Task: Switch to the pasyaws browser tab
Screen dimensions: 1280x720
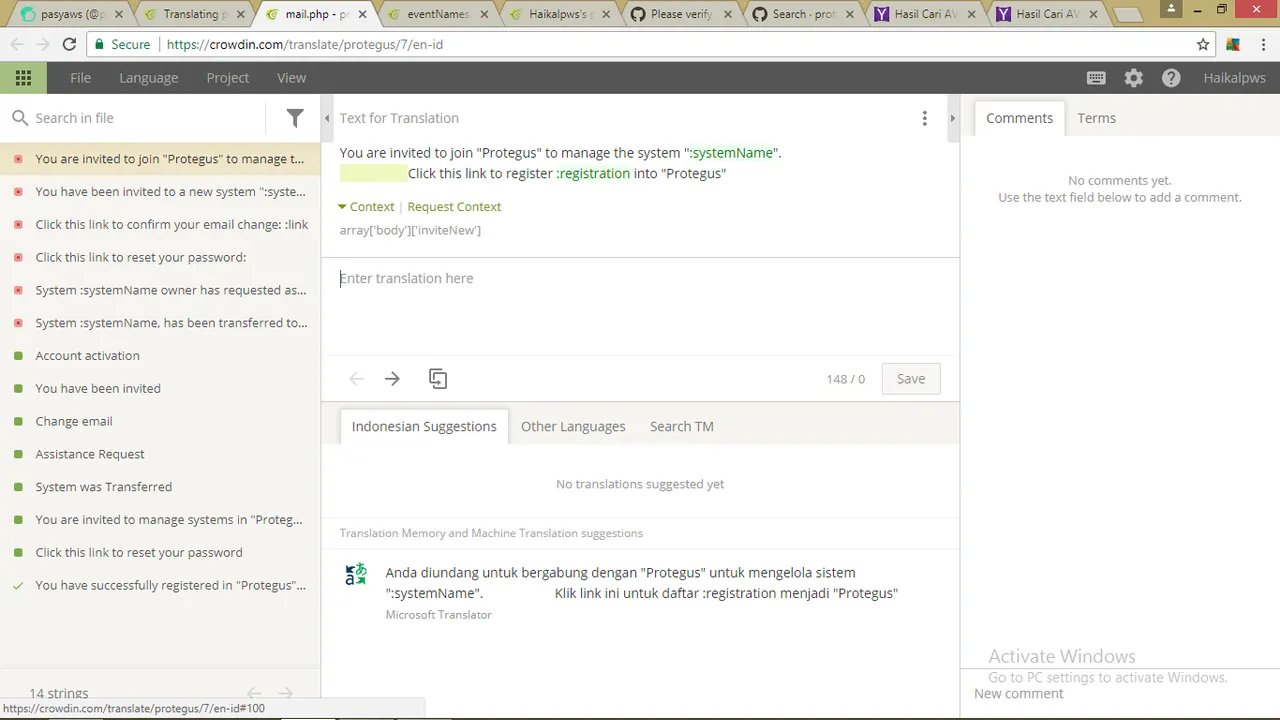Action: tap(70, 14)
